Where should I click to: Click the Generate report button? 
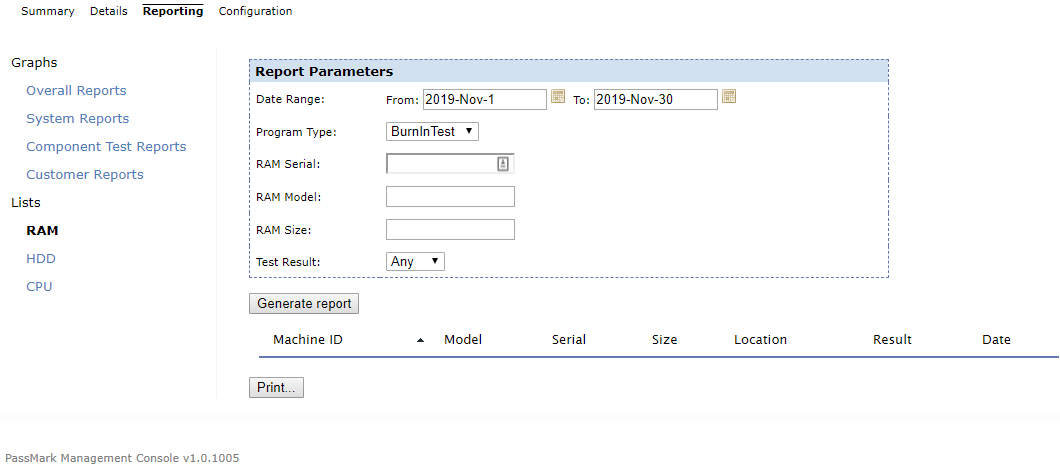pyautogui.click(x=304, y=304)
